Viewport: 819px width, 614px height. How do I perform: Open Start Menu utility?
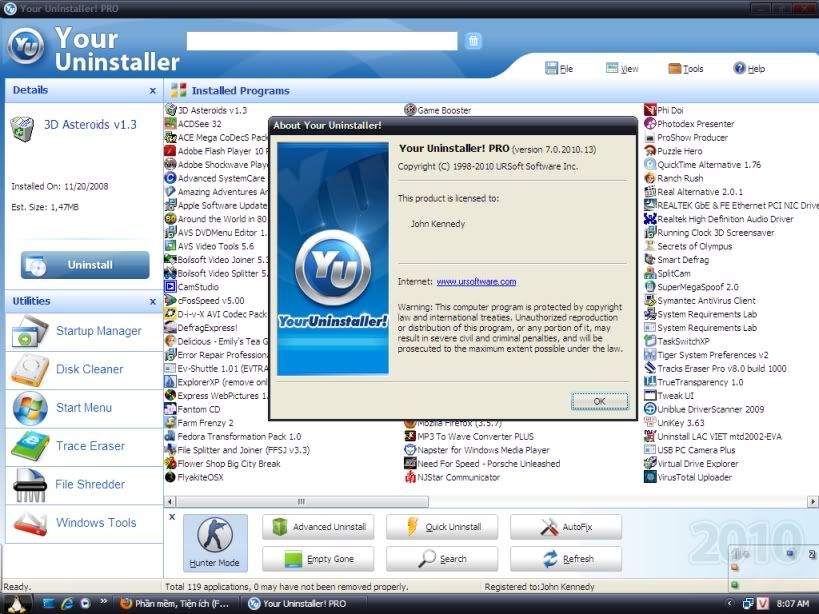click(x=84, y=408)
